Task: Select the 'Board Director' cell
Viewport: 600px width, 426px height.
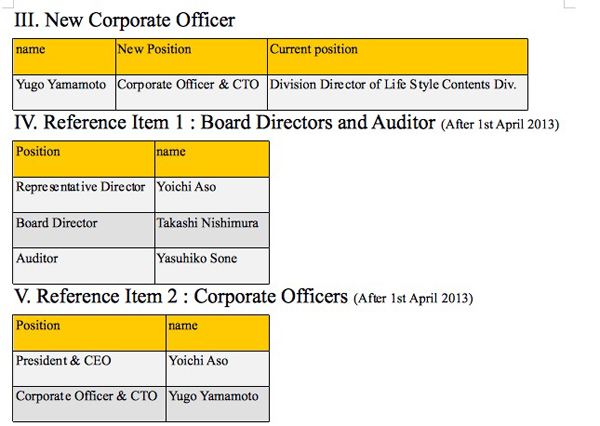Action: (84, 230)
